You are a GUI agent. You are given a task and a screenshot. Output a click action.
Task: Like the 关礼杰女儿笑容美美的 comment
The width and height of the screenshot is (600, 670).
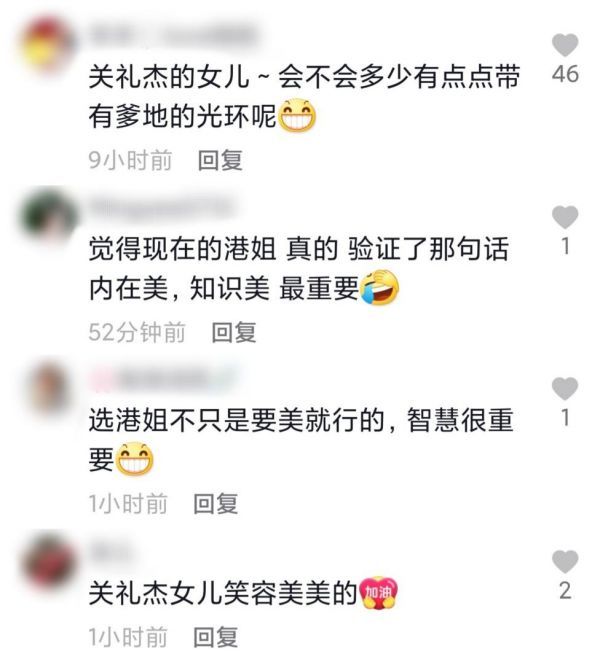tap(565, 561)
